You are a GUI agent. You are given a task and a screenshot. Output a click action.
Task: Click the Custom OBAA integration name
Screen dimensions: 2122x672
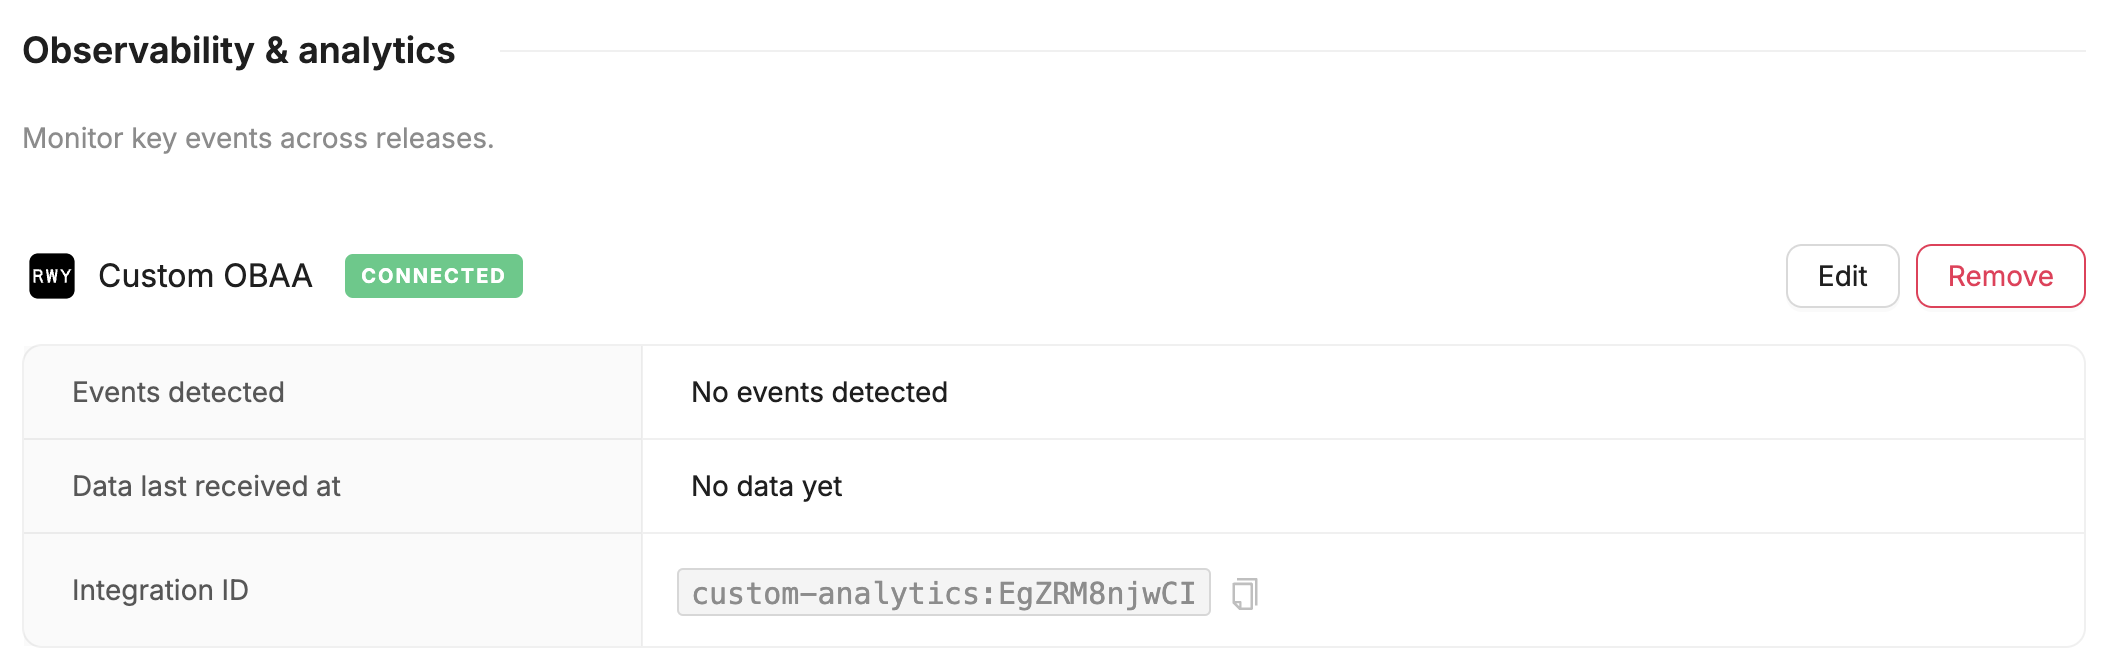tap(205, 276)
